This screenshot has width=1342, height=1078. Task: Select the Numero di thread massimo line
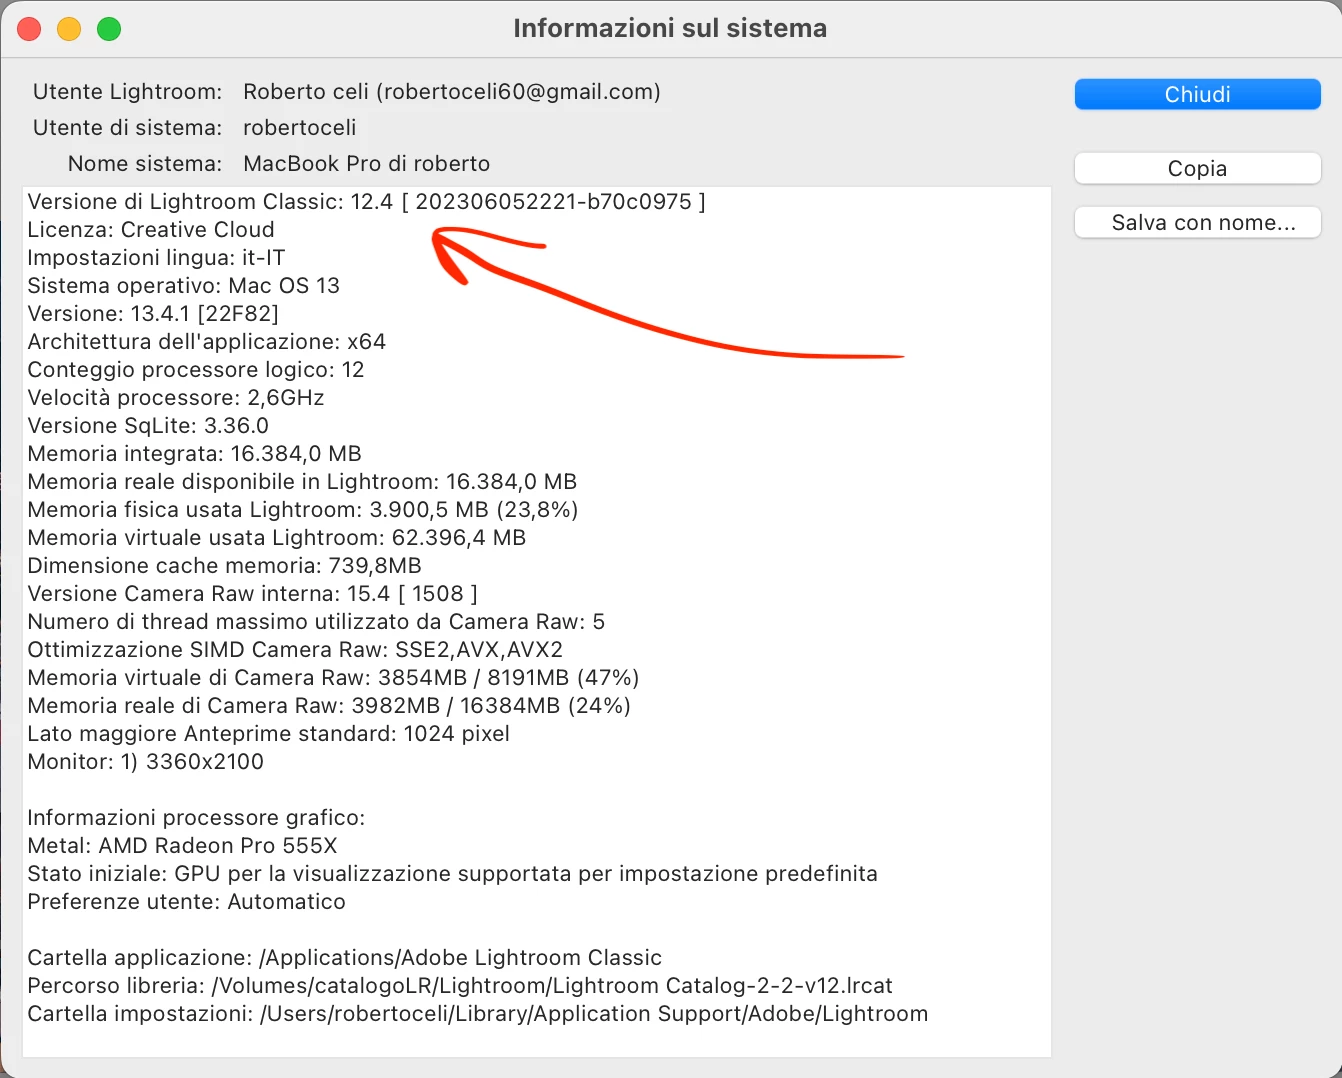[x=316, y=622]
